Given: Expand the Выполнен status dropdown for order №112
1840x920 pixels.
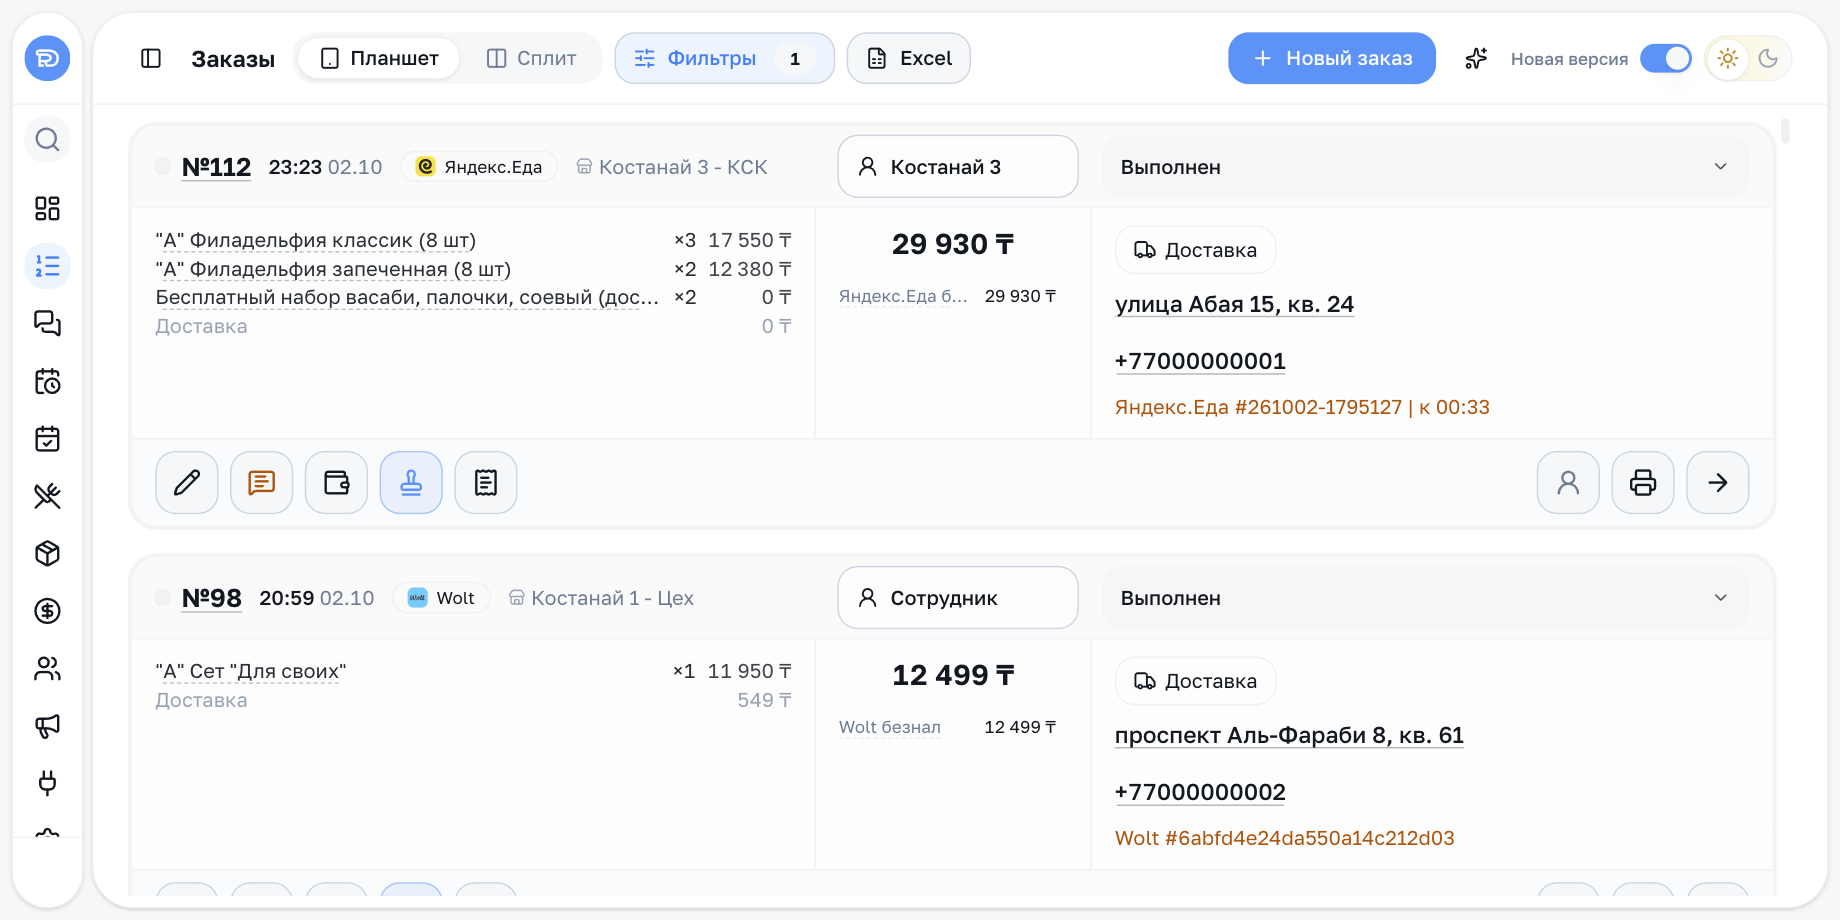Looking at the screenshot, I should click(1425, 167).
